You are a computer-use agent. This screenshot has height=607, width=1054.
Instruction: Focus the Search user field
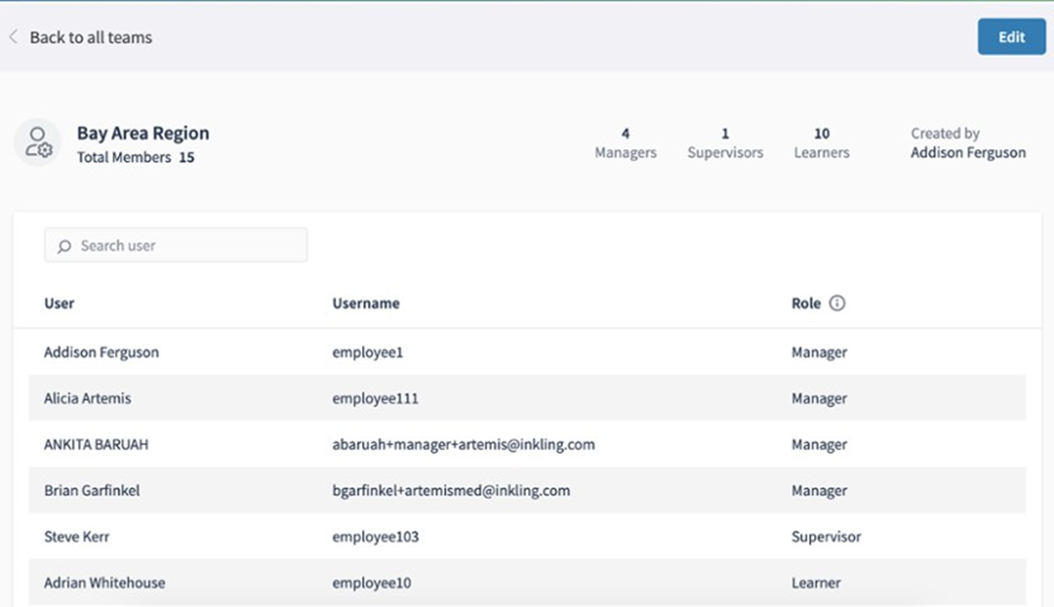(x=185, y=246)
